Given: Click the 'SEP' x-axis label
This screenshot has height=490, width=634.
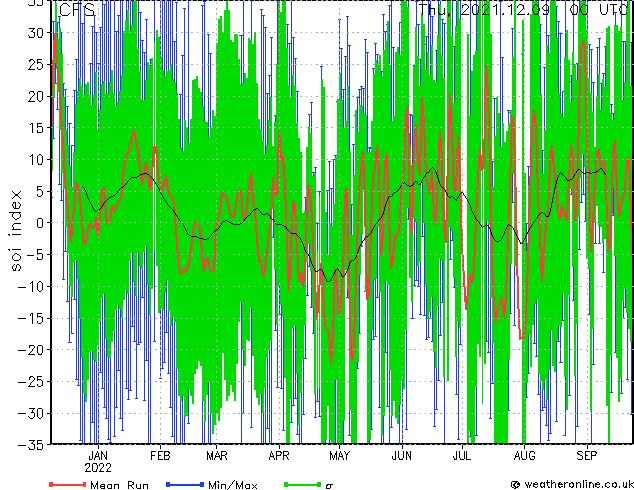Looking at the screenshot, I should pyautogui.click(x=587, y=456).
